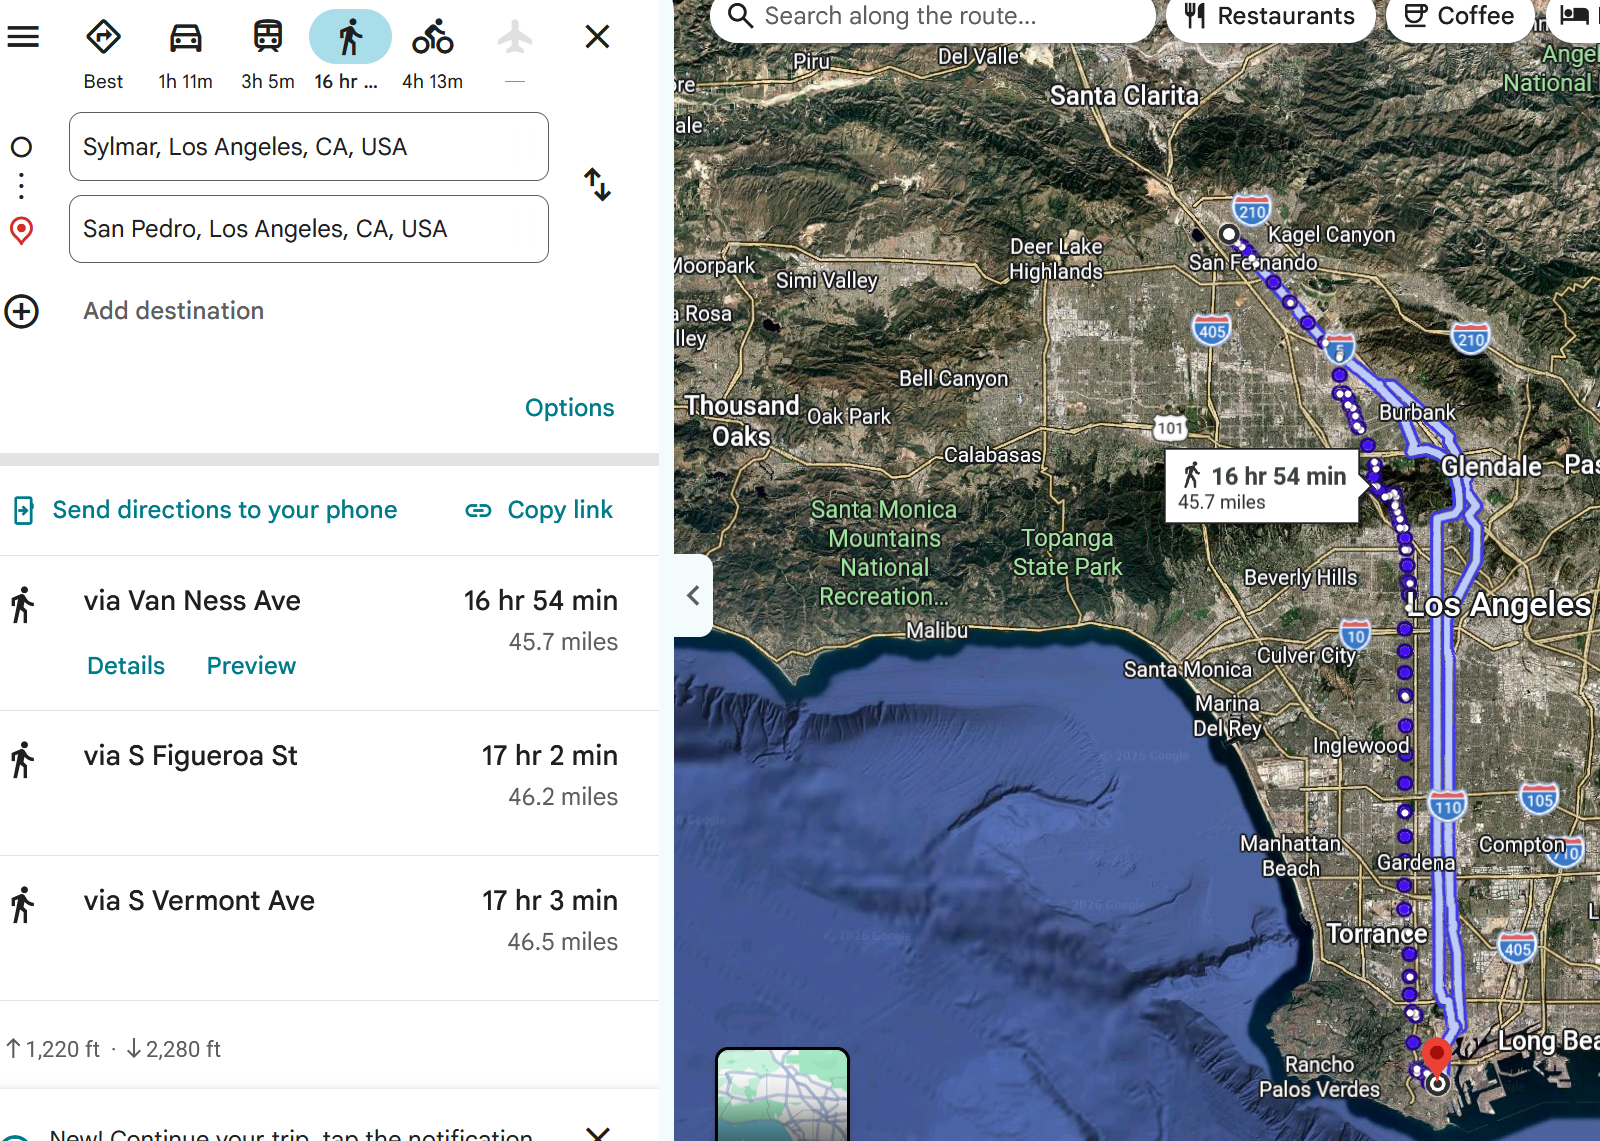
Task: Open the hamburger main menu
Action: click(x=23, y=37)
